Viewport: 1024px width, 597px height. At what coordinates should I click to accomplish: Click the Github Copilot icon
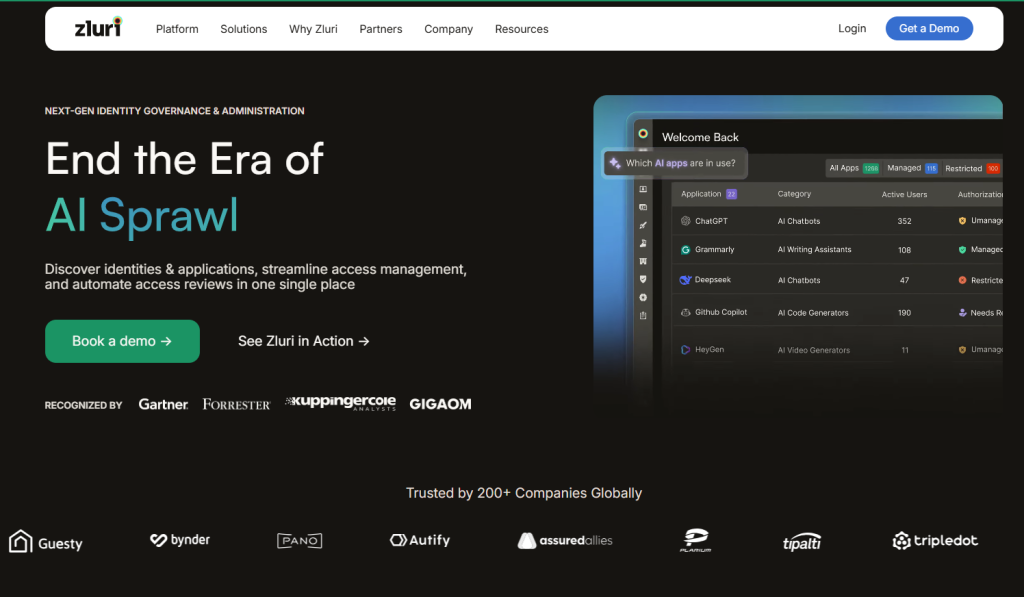click(686, 312)
